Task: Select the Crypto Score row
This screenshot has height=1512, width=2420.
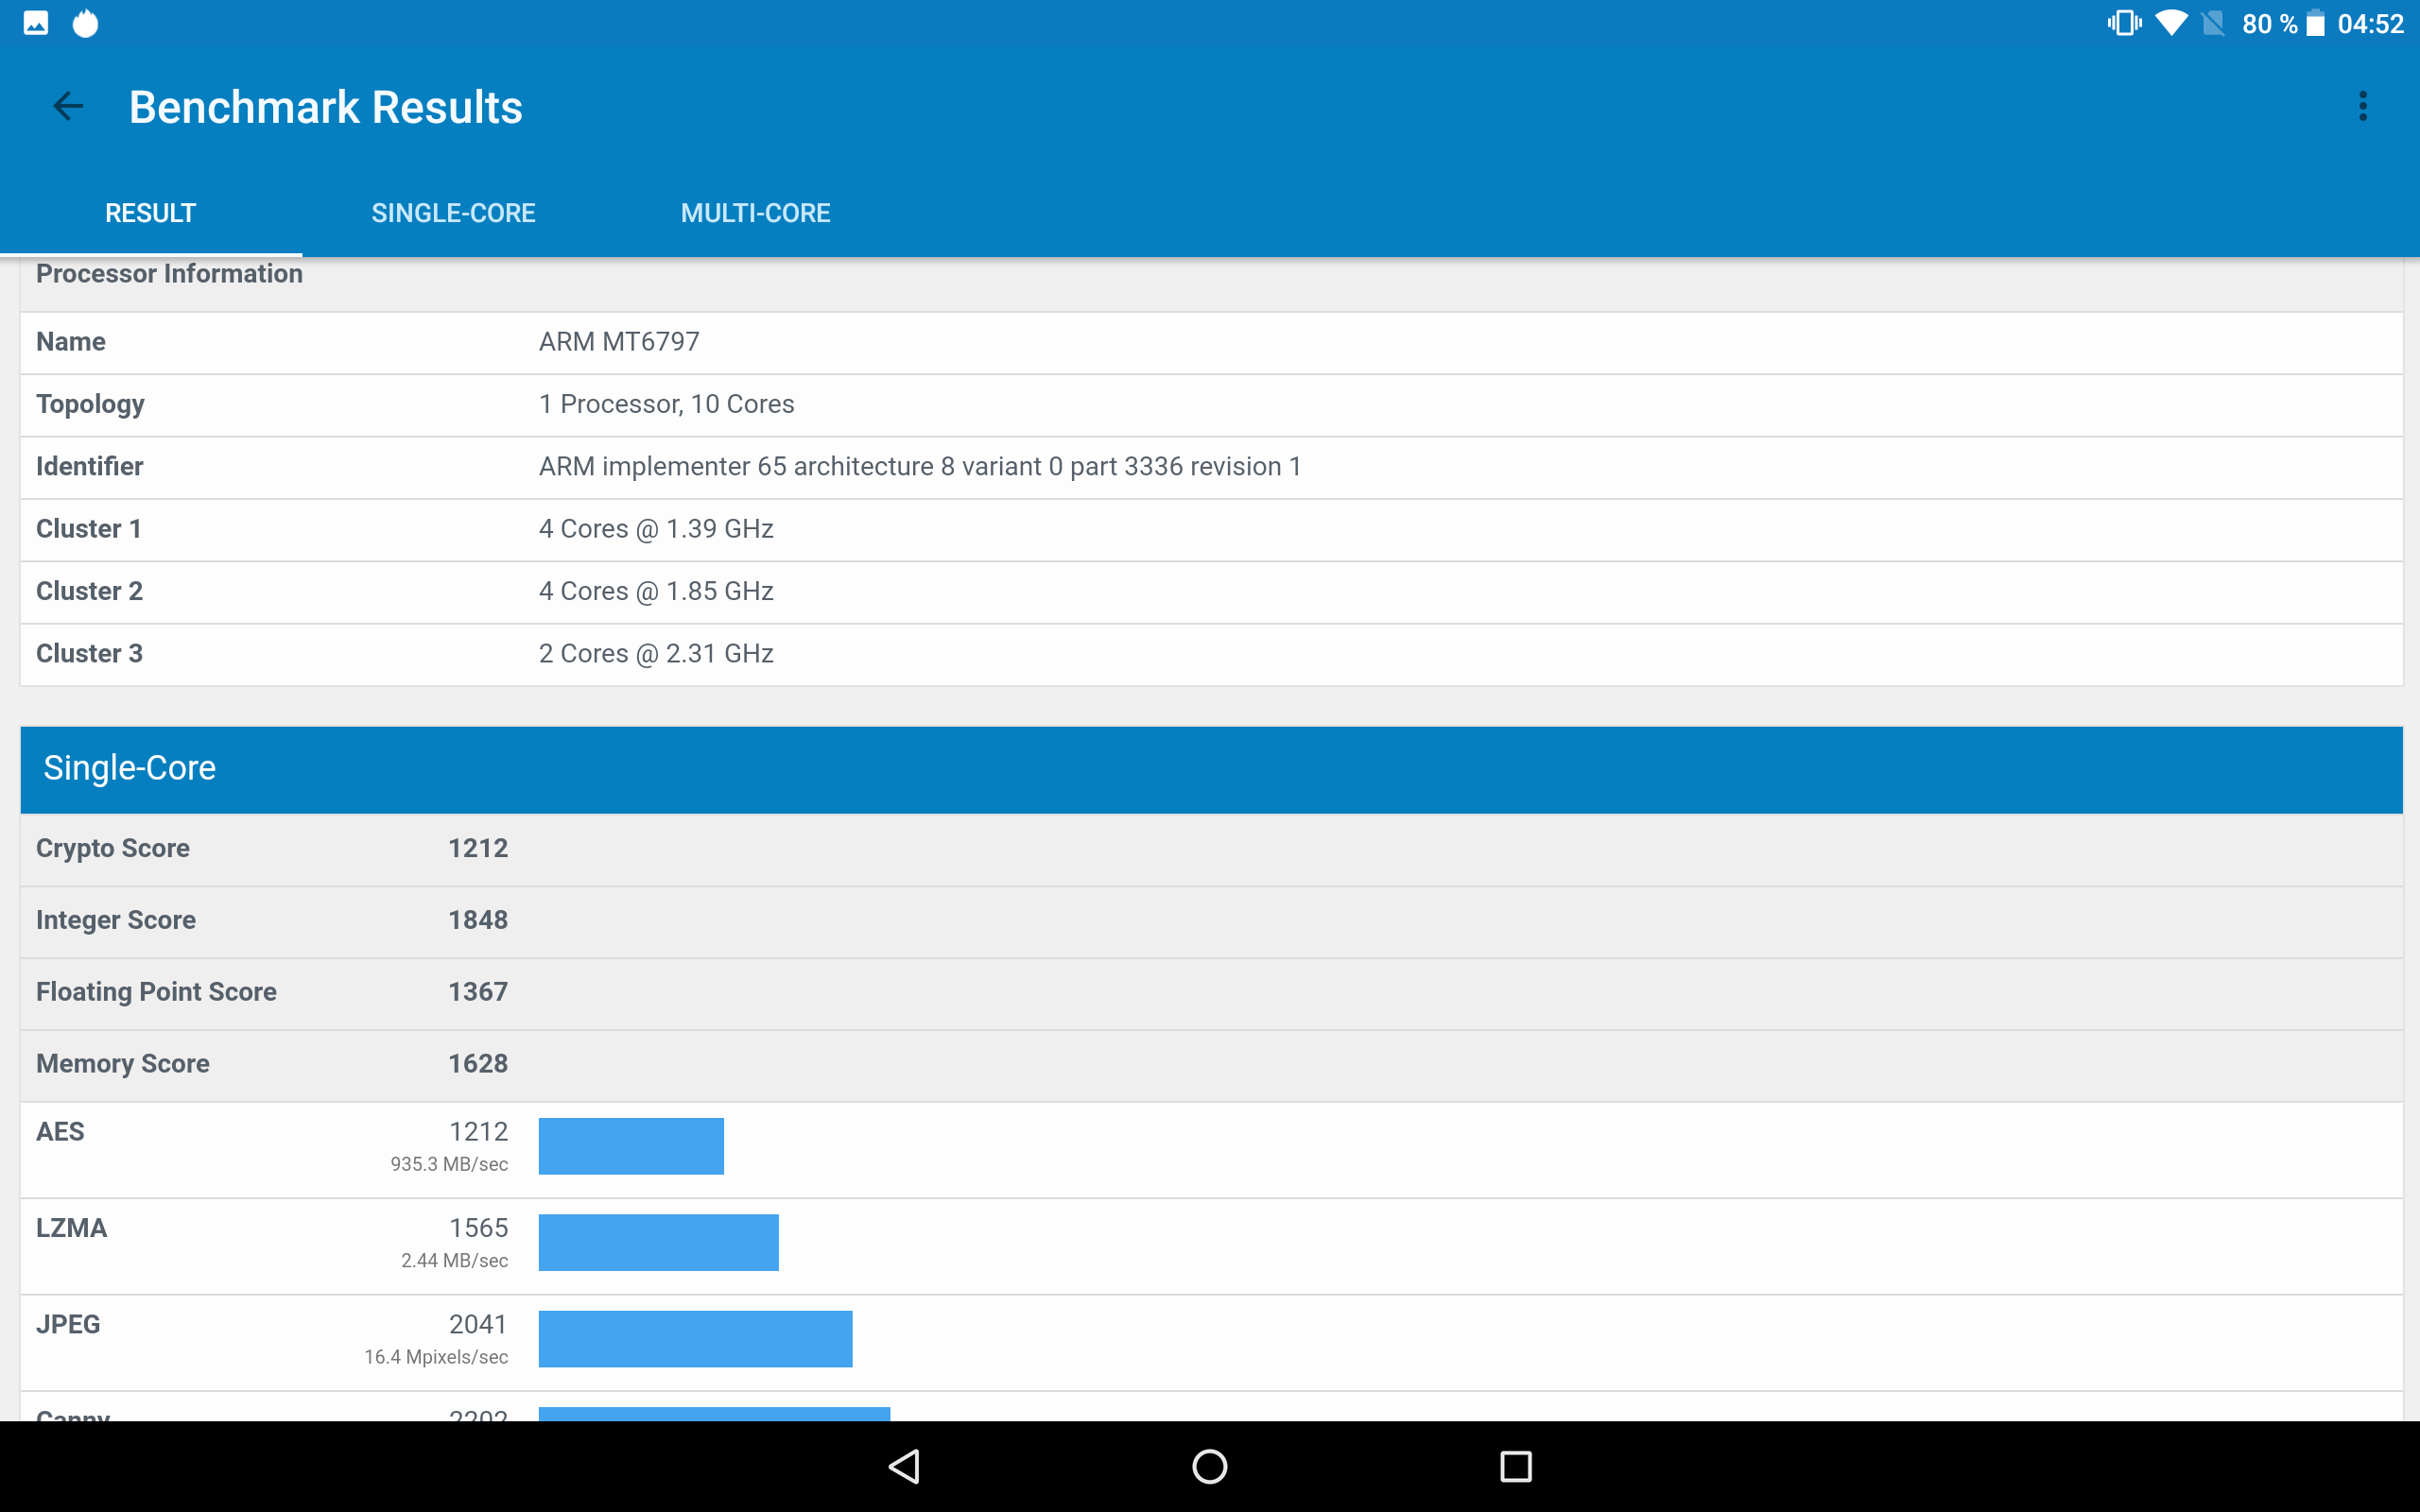Action: pos(1210,849)
